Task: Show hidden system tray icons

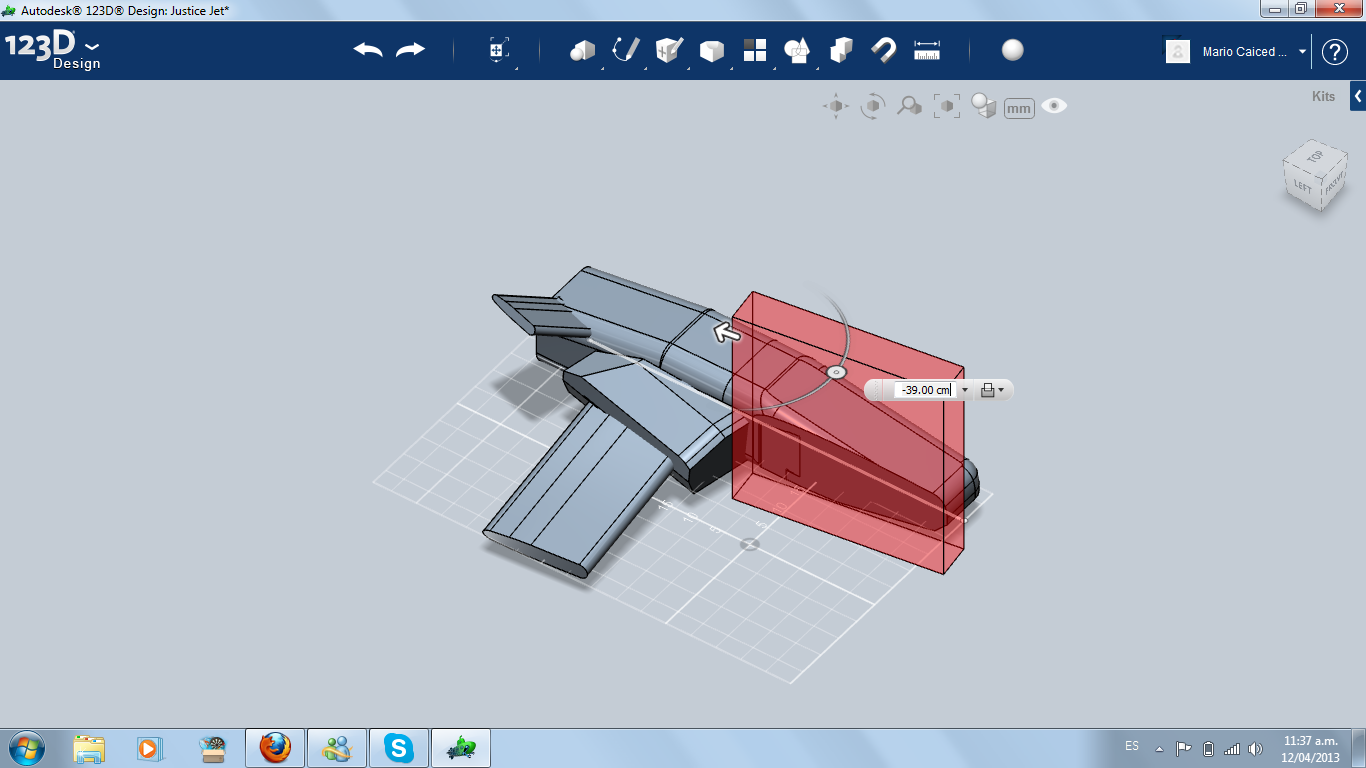Action: (x=1159, y=748)
